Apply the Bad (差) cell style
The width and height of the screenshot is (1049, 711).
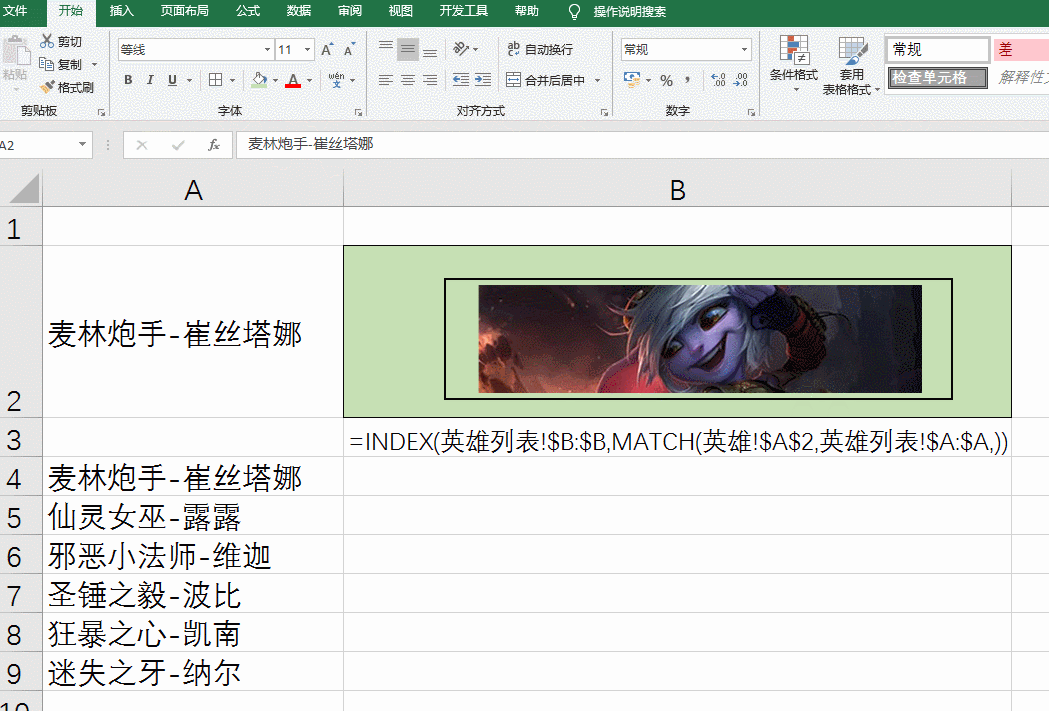(1021, 49)
